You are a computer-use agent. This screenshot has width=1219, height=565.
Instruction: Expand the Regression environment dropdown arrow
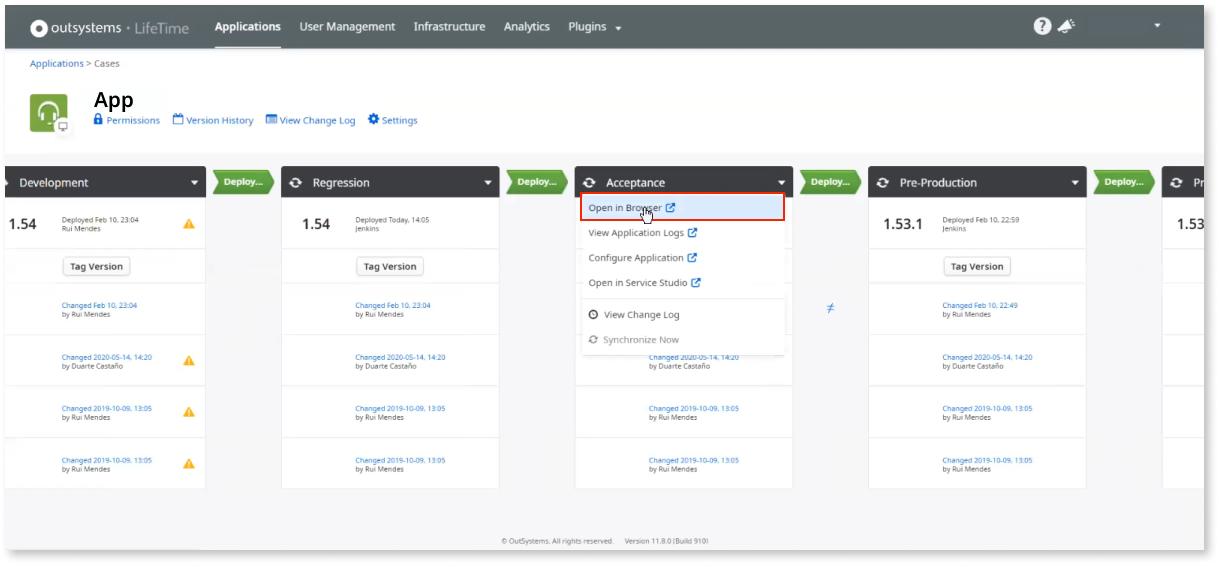point(488,183)
